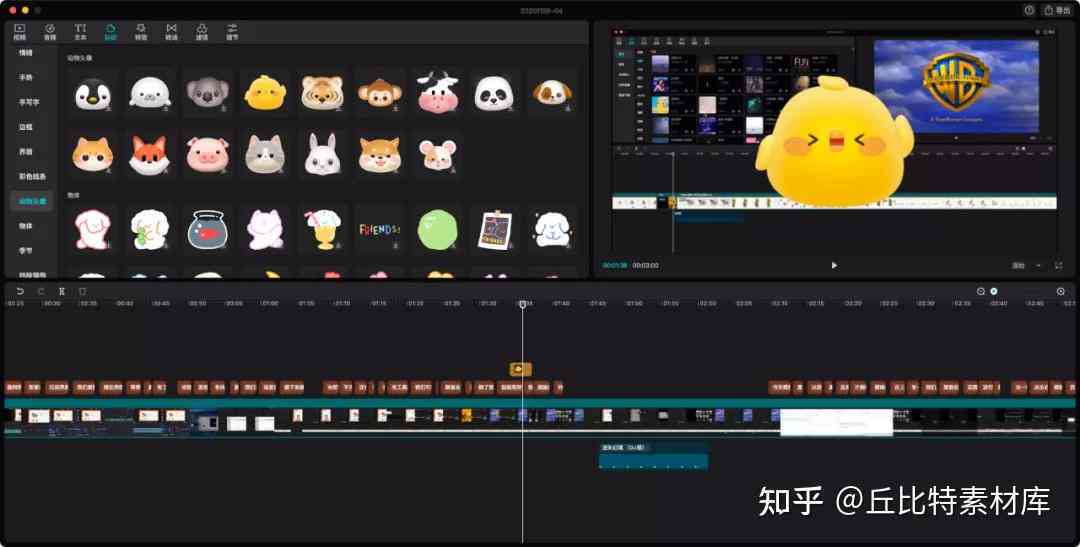The height and width of the screenshot is (547, 1080).
Task: Open the Filters (滤镜) tab
Action: pos(202,32)
